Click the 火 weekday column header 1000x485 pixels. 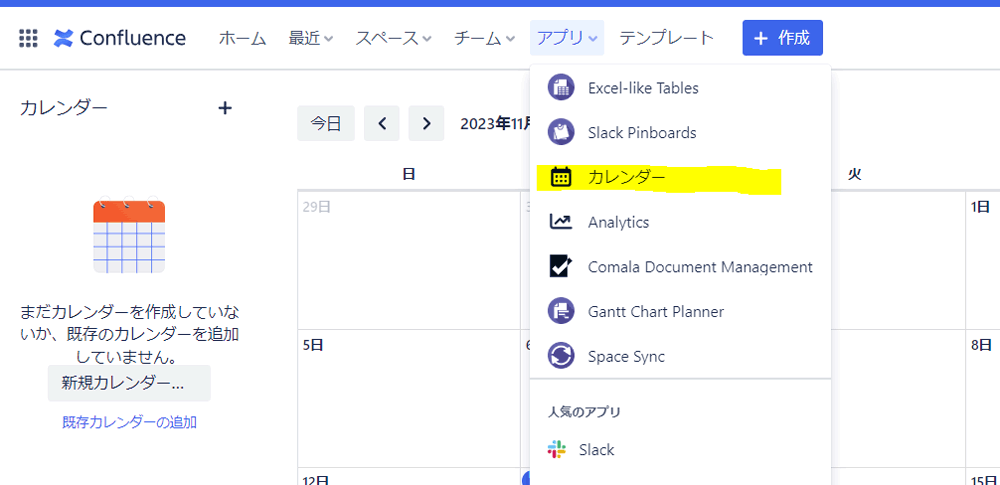[x=855, y=174]
